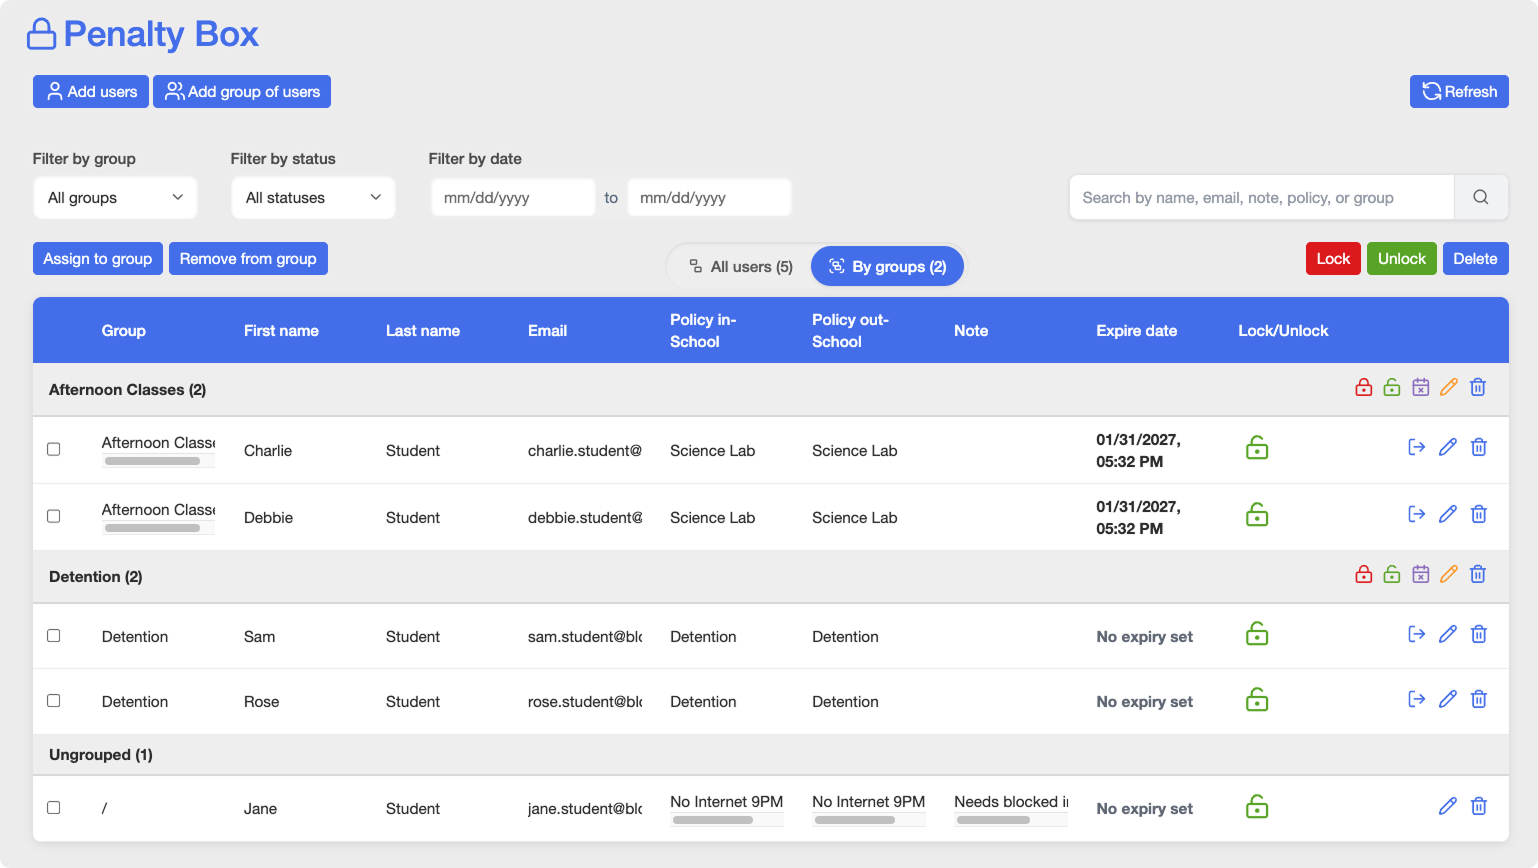The width and height of the screenshot is (1538, 868).
Task: Switch to the All users (5) view
Action: pos(741,267)
